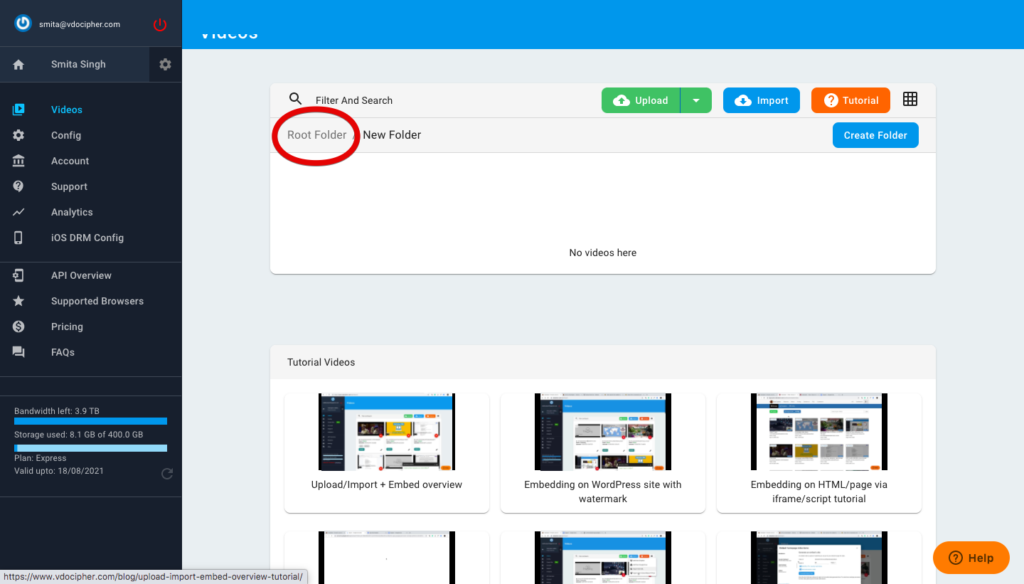
Task: Open the orange Tutorial button
Action: click(850, 100)
